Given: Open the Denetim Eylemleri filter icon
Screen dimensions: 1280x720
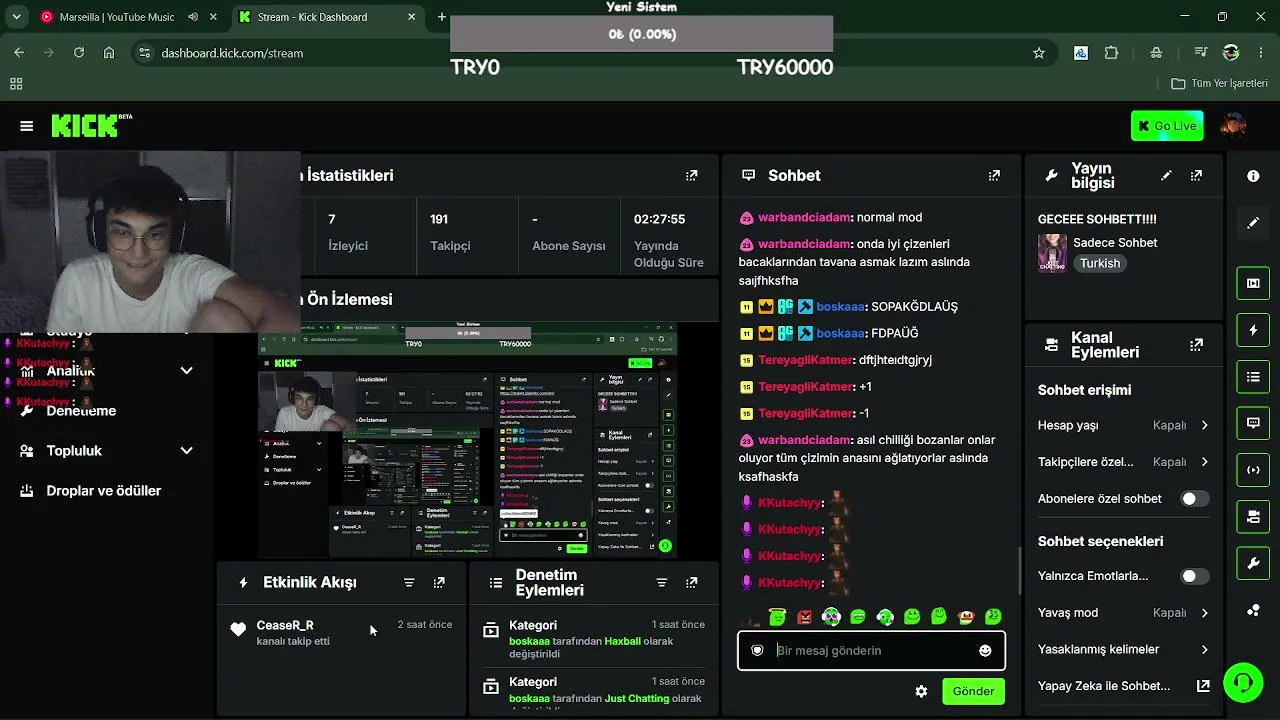Looking at the screenshot, I should [661, 582].
